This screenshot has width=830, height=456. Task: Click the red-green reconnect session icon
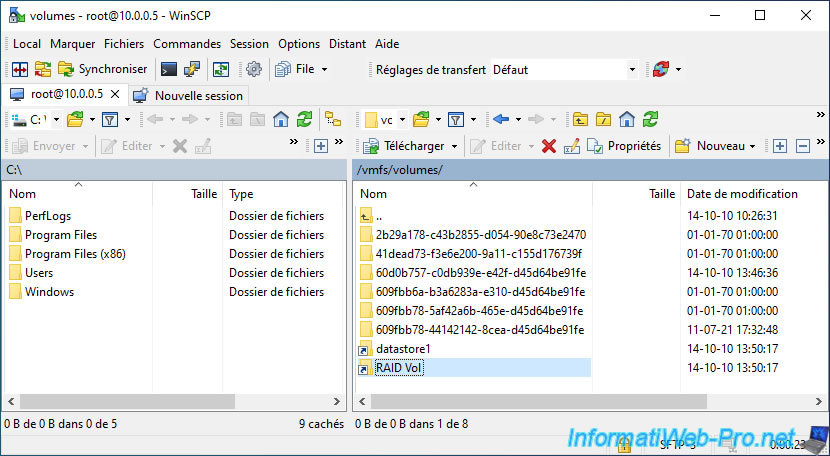pyautogui.click(x=661, y=69)
